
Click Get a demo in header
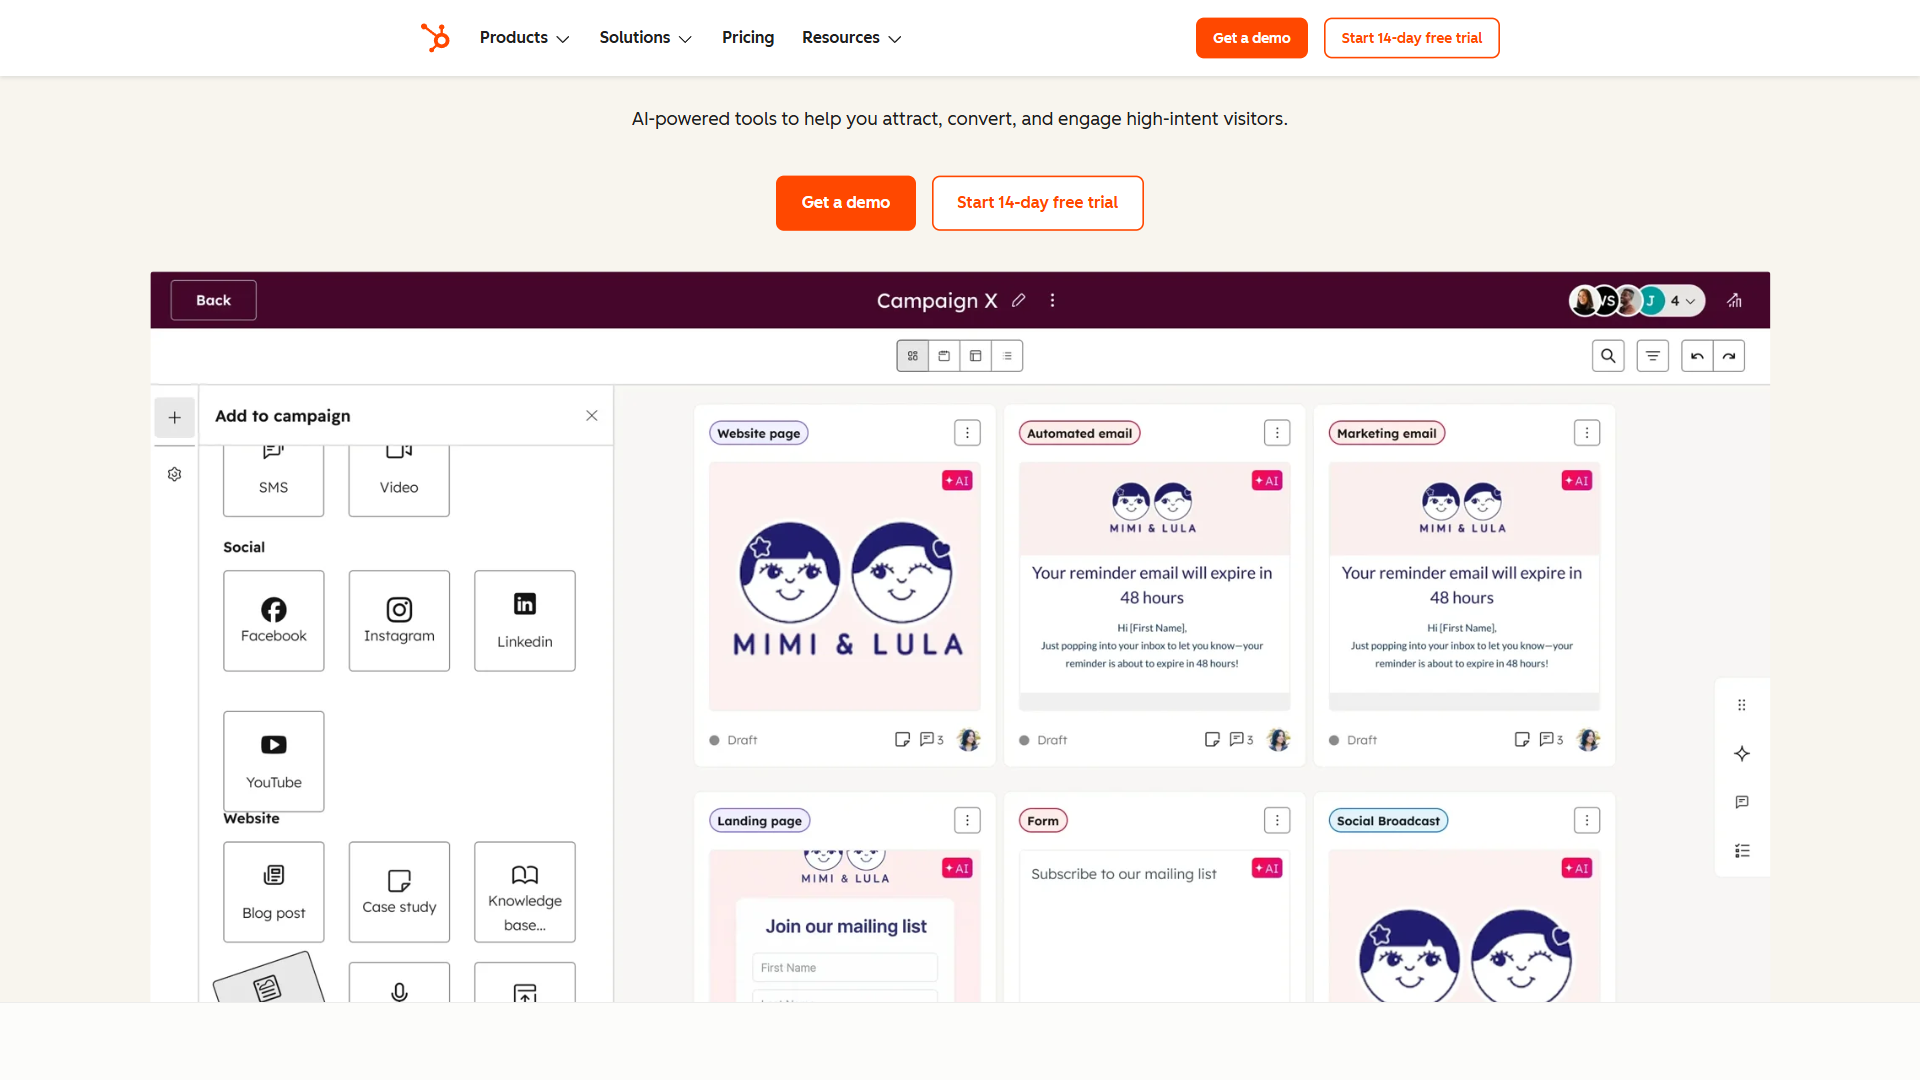(1251, 38)
